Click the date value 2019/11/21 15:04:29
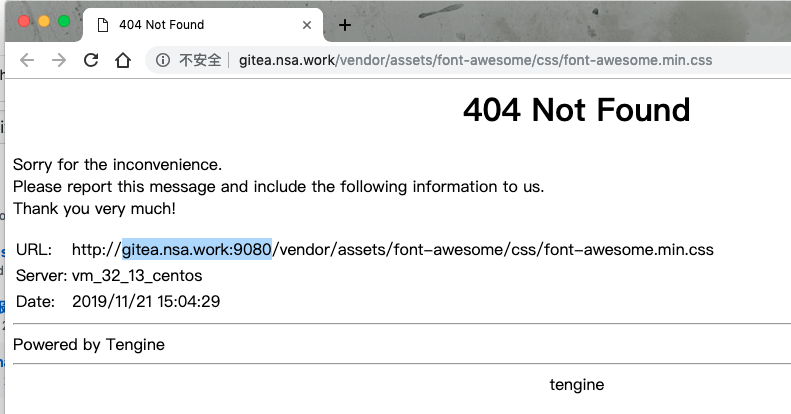This screenshot has width=791, height=414. click(x=146, y=302)
